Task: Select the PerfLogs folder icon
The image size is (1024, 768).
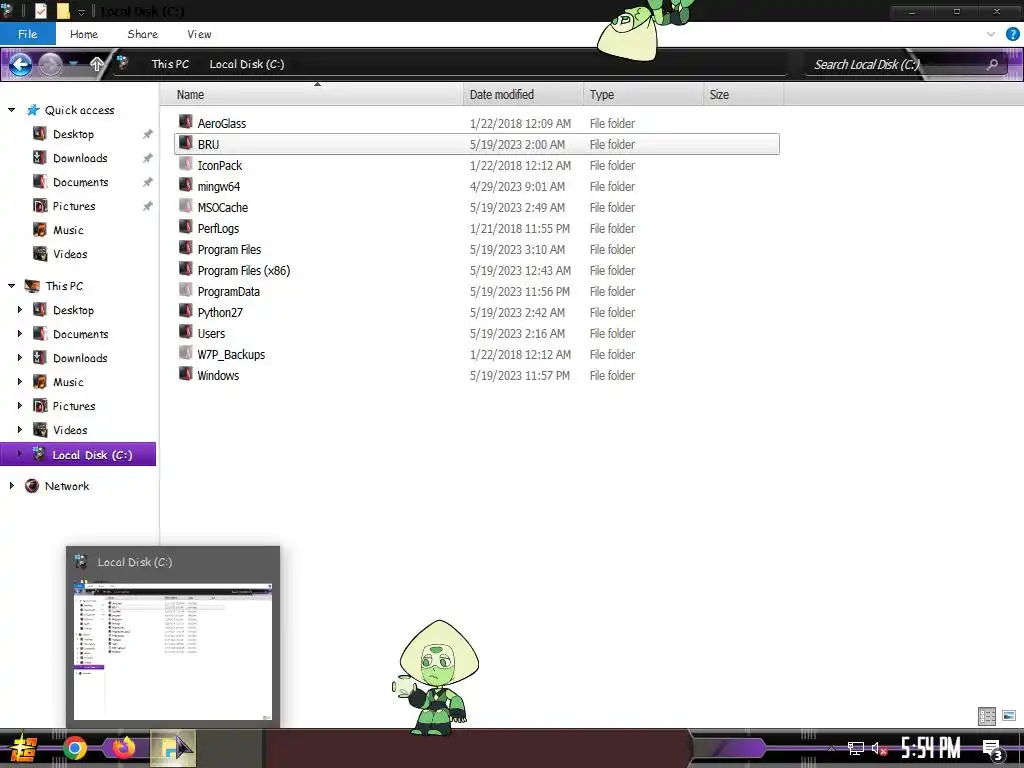Action: [x=185, y=227]
